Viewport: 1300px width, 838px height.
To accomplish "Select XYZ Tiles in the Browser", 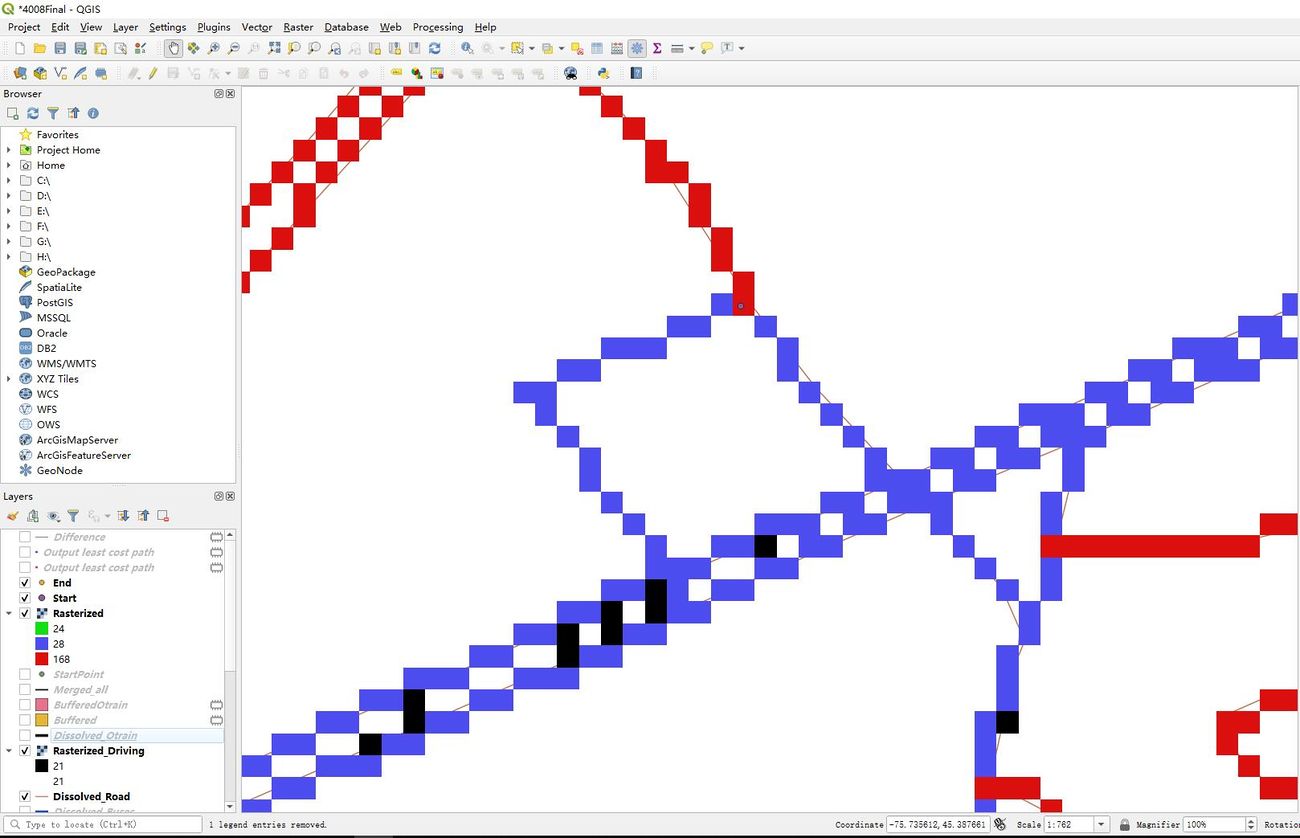I will pos(57,379).
